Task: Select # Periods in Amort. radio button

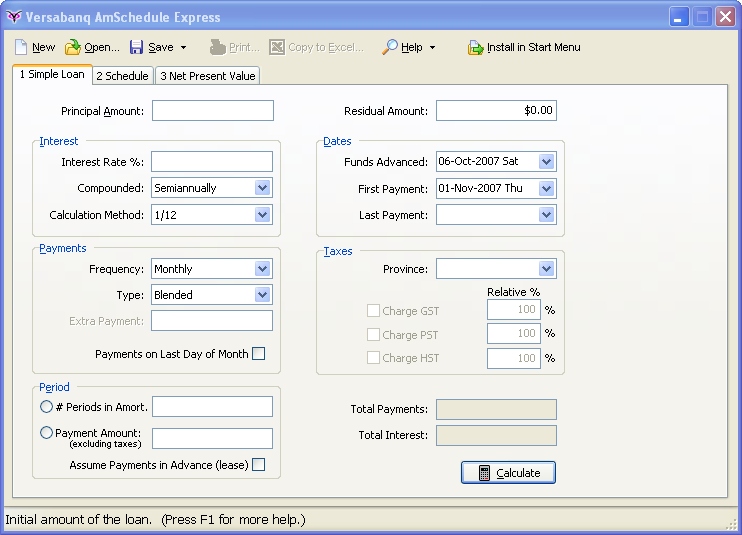Action: pyautogui.click(x=46, y=407)
